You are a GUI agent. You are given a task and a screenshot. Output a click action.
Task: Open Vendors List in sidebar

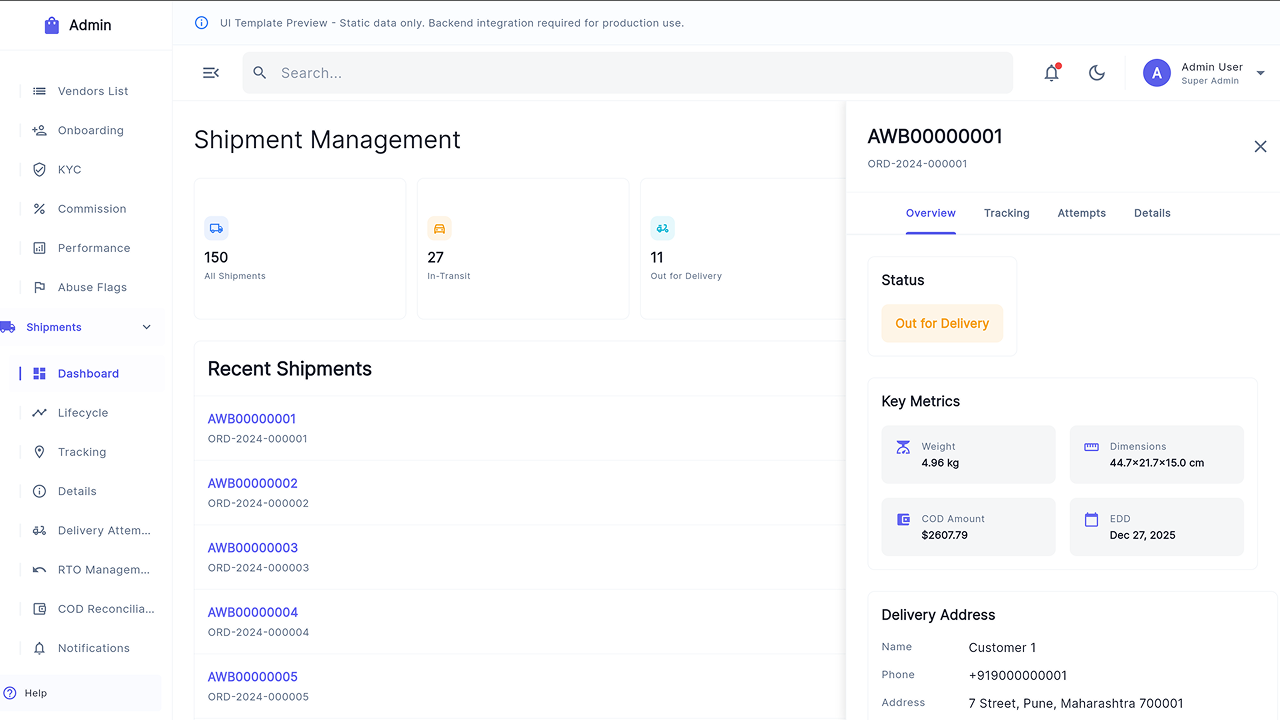[92, 91]
